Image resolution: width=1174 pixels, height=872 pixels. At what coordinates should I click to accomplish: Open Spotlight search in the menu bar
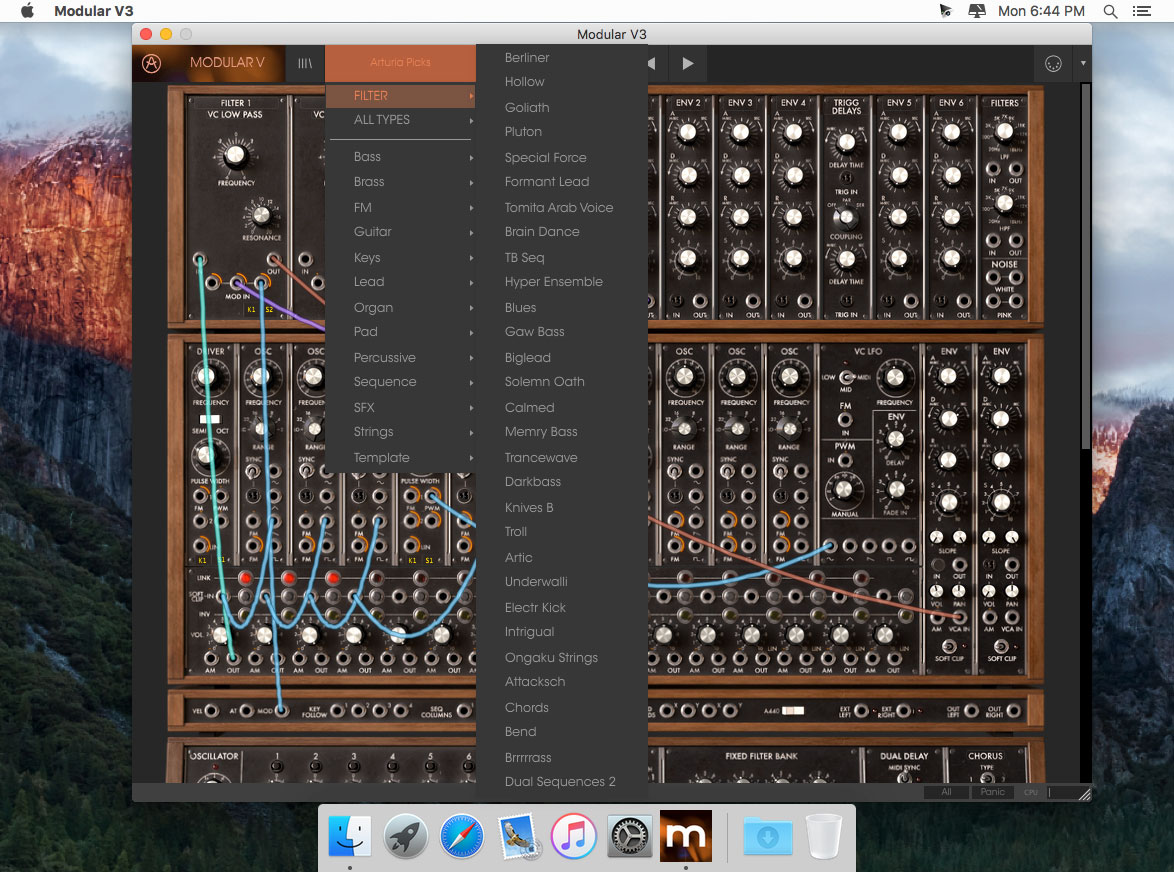[1110, 11]
